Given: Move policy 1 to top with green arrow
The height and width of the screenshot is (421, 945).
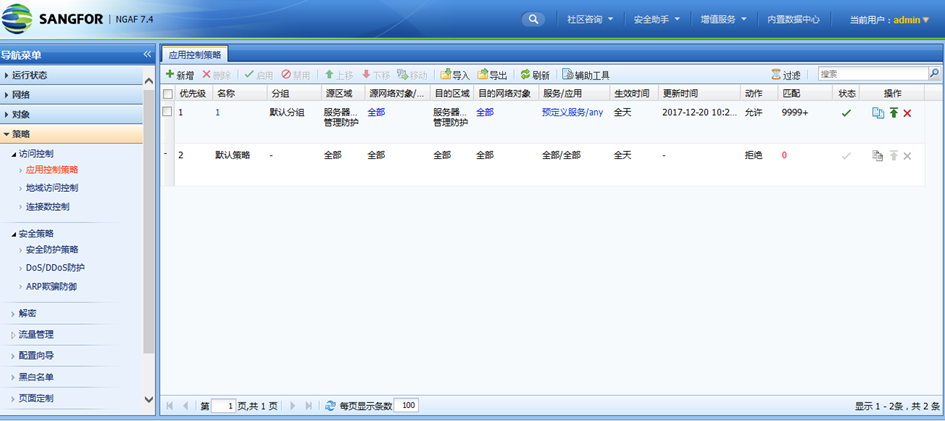Looking at the screenshot, I should tap(894, 113).
